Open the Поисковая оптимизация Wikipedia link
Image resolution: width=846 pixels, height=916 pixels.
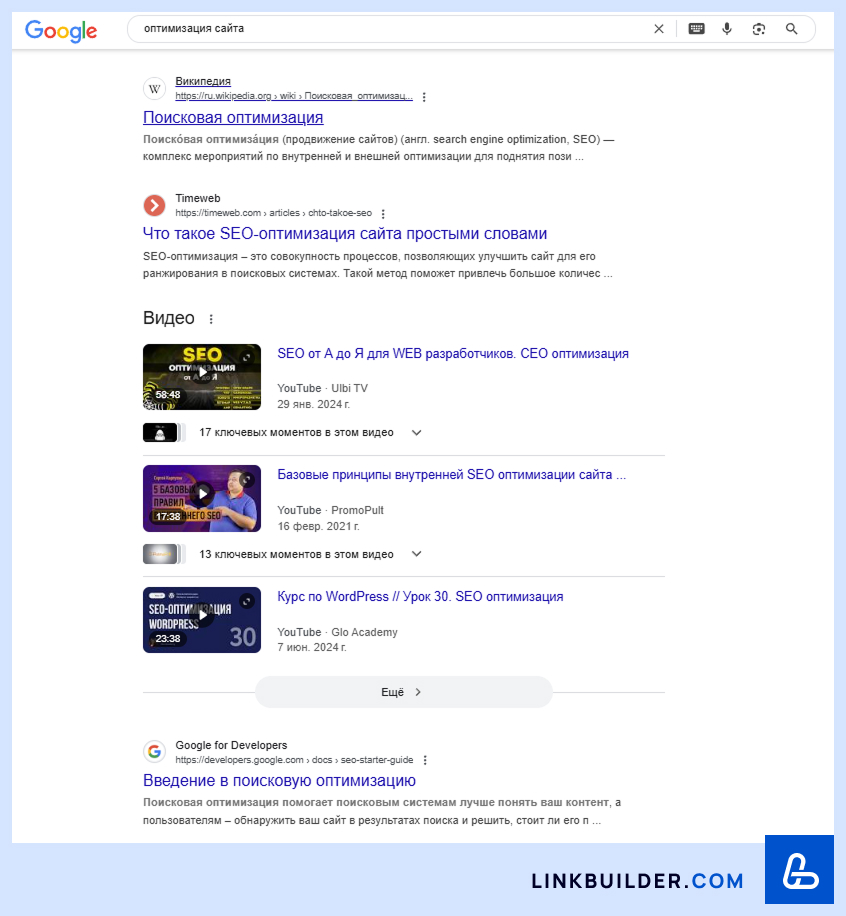click(233, 117)
